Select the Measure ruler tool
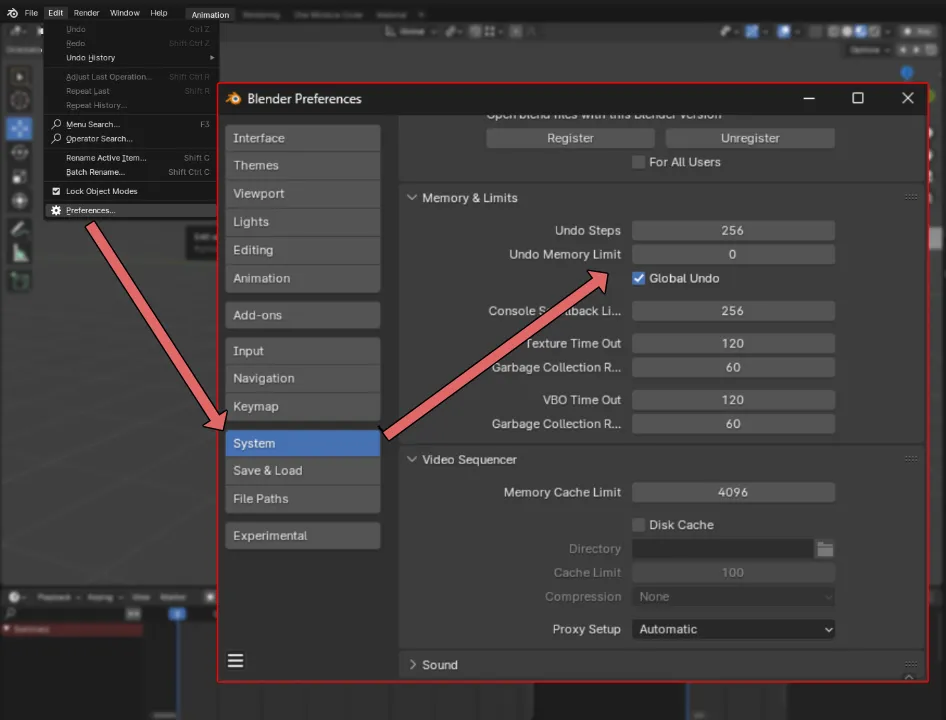The image size is (946, 720). (x=19, y=253)
